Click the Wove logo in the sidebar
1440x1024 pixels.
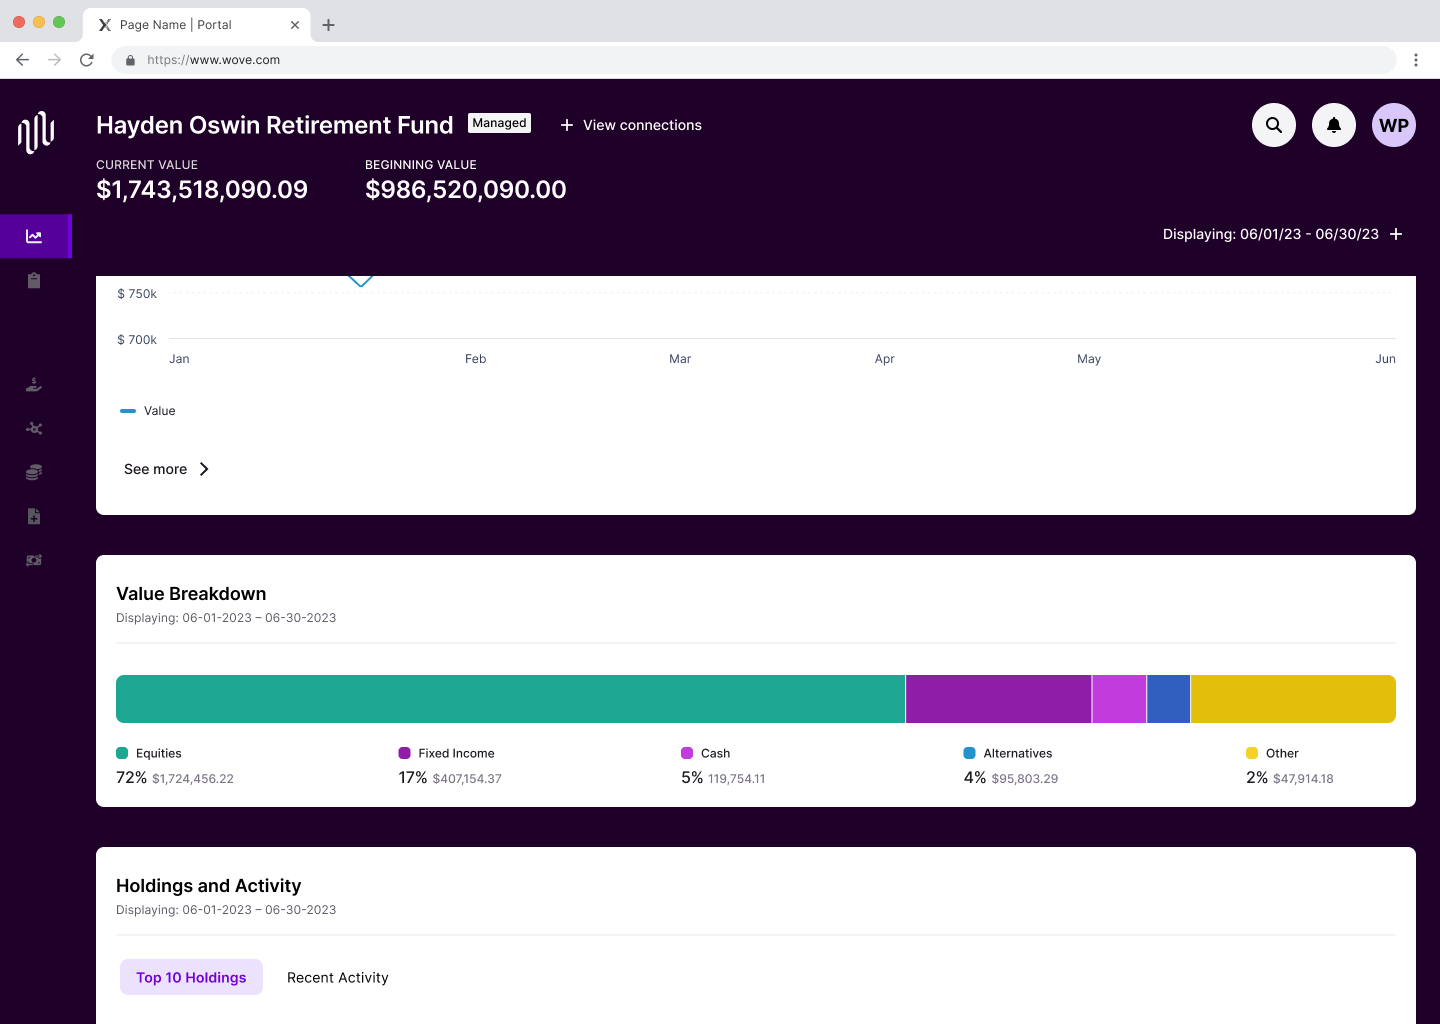[x=36, y=132]
